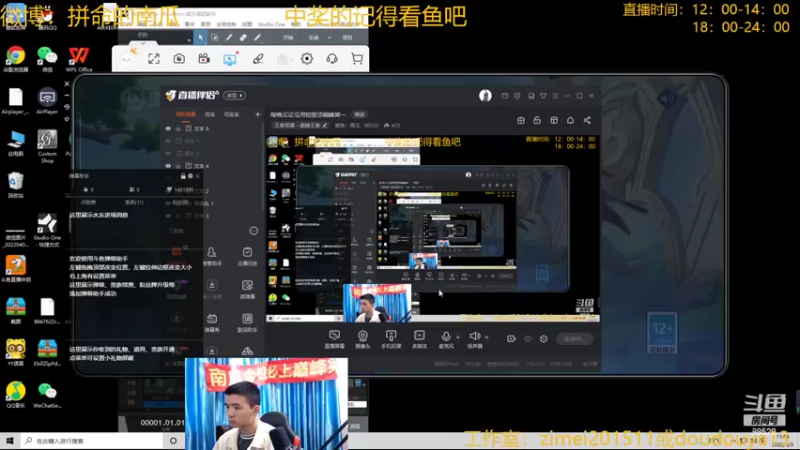The image size is (800, 450).
Task: Open hamburger menu in 直播伴侣 title bar
Action: (556, 95)
